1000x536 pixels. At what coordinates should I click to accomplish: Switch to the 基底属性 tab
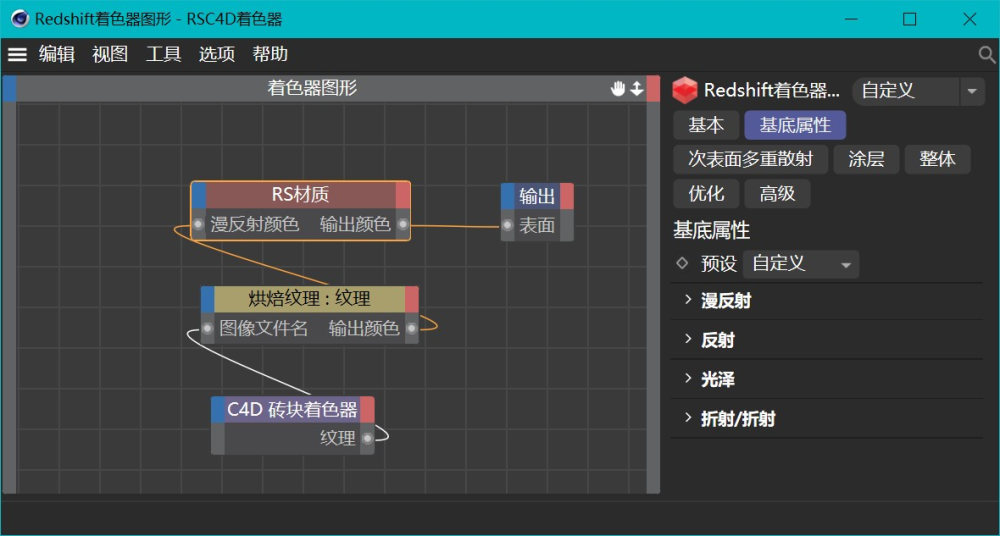pos(795,125)
